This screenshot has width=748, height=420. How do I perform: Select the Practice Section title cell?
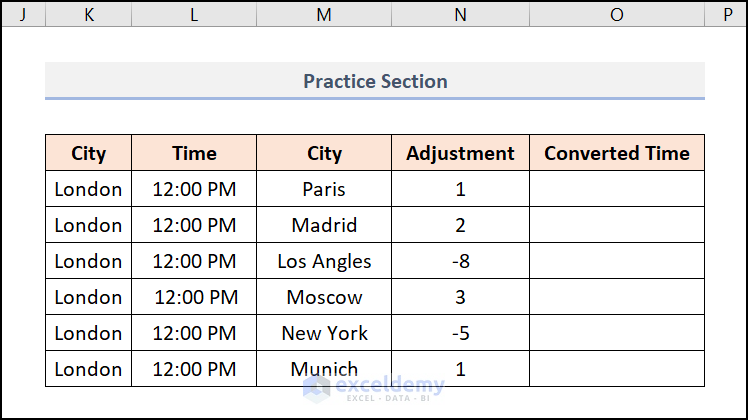tap(375, 81)
